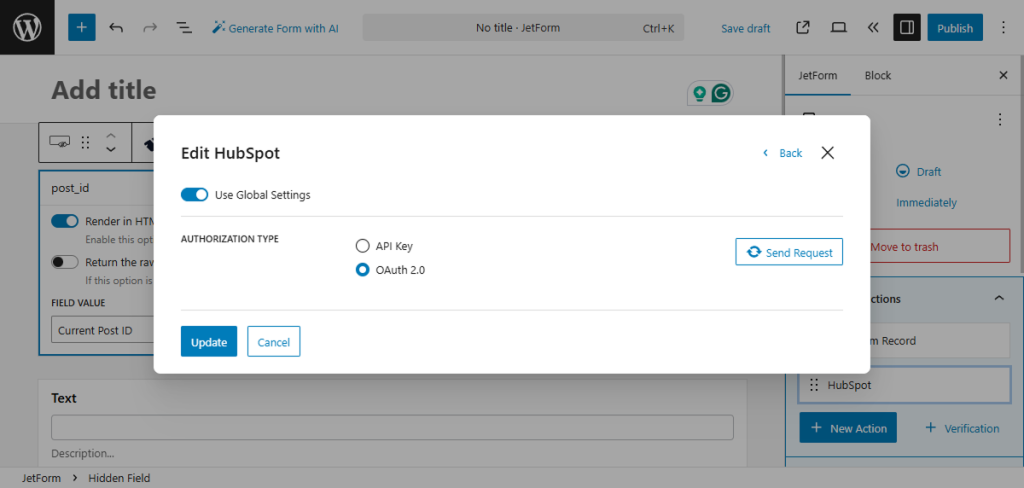Click the Send Request button
This screenshot has width=1024, height=488.
point(789,252)
